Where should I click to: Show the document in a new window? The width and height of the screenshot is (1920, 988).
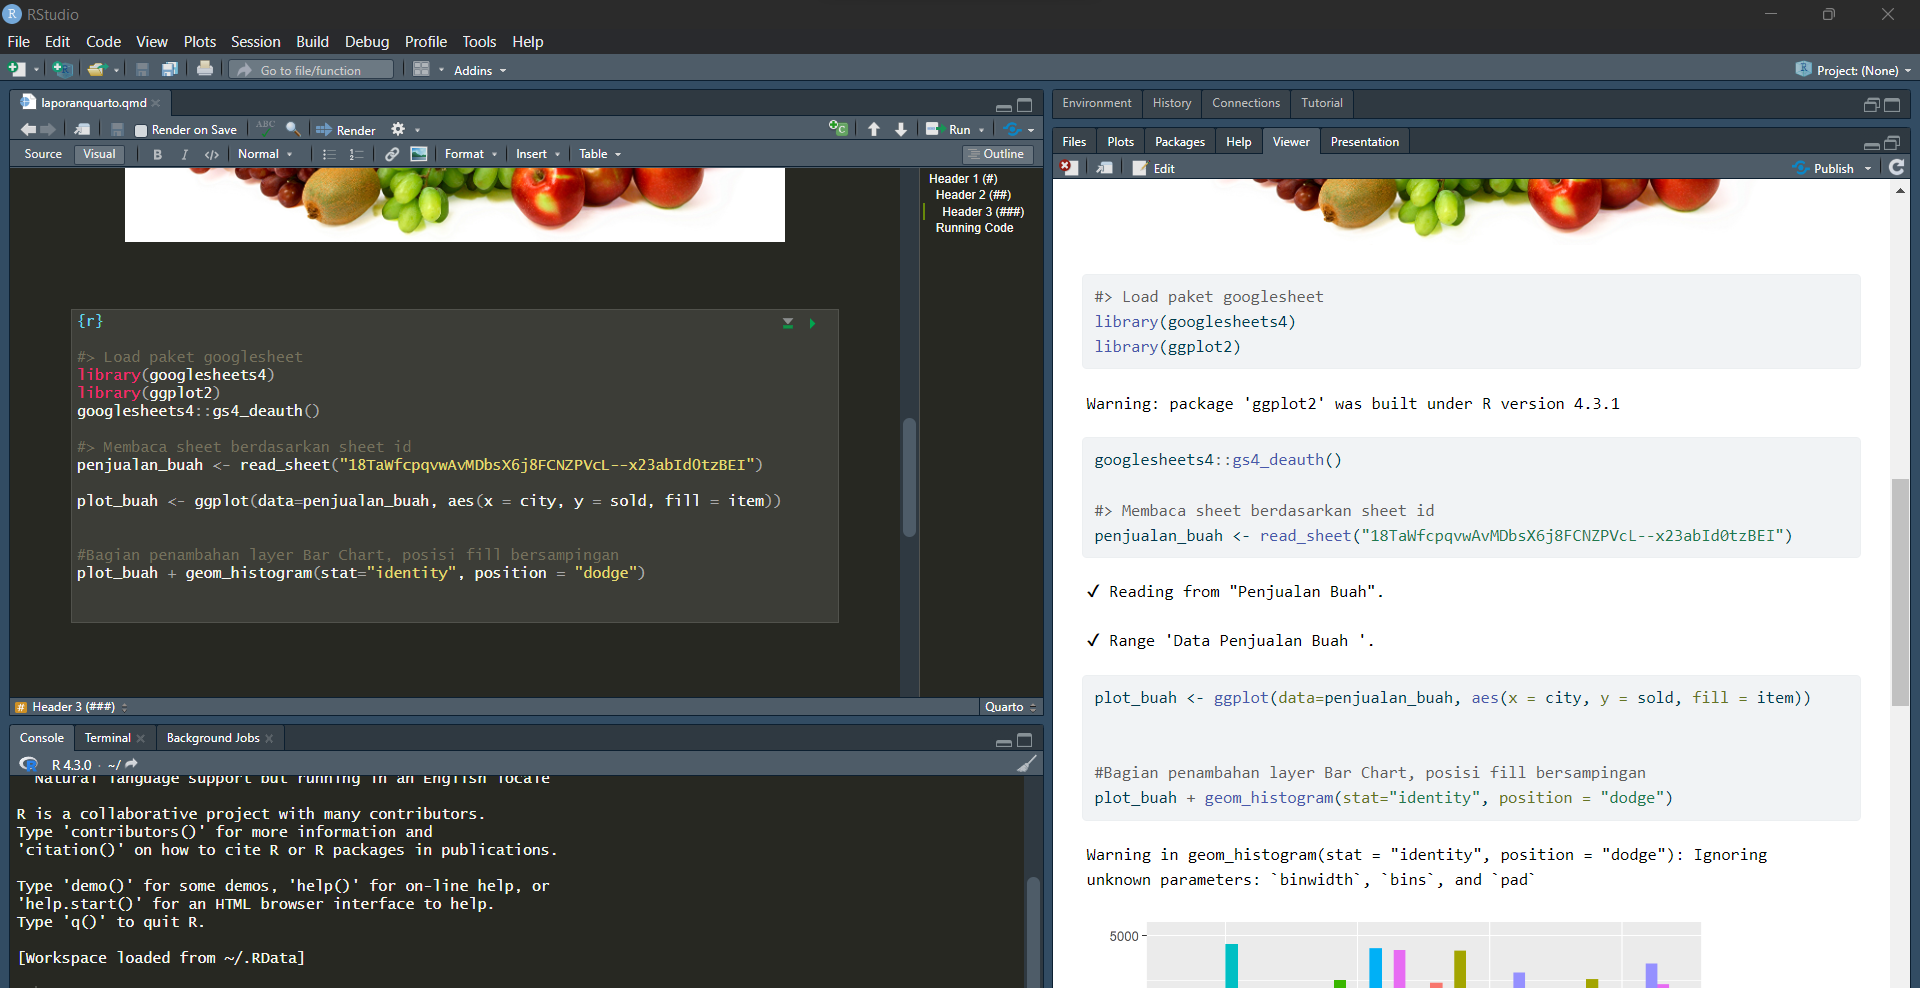pos(83,129)
